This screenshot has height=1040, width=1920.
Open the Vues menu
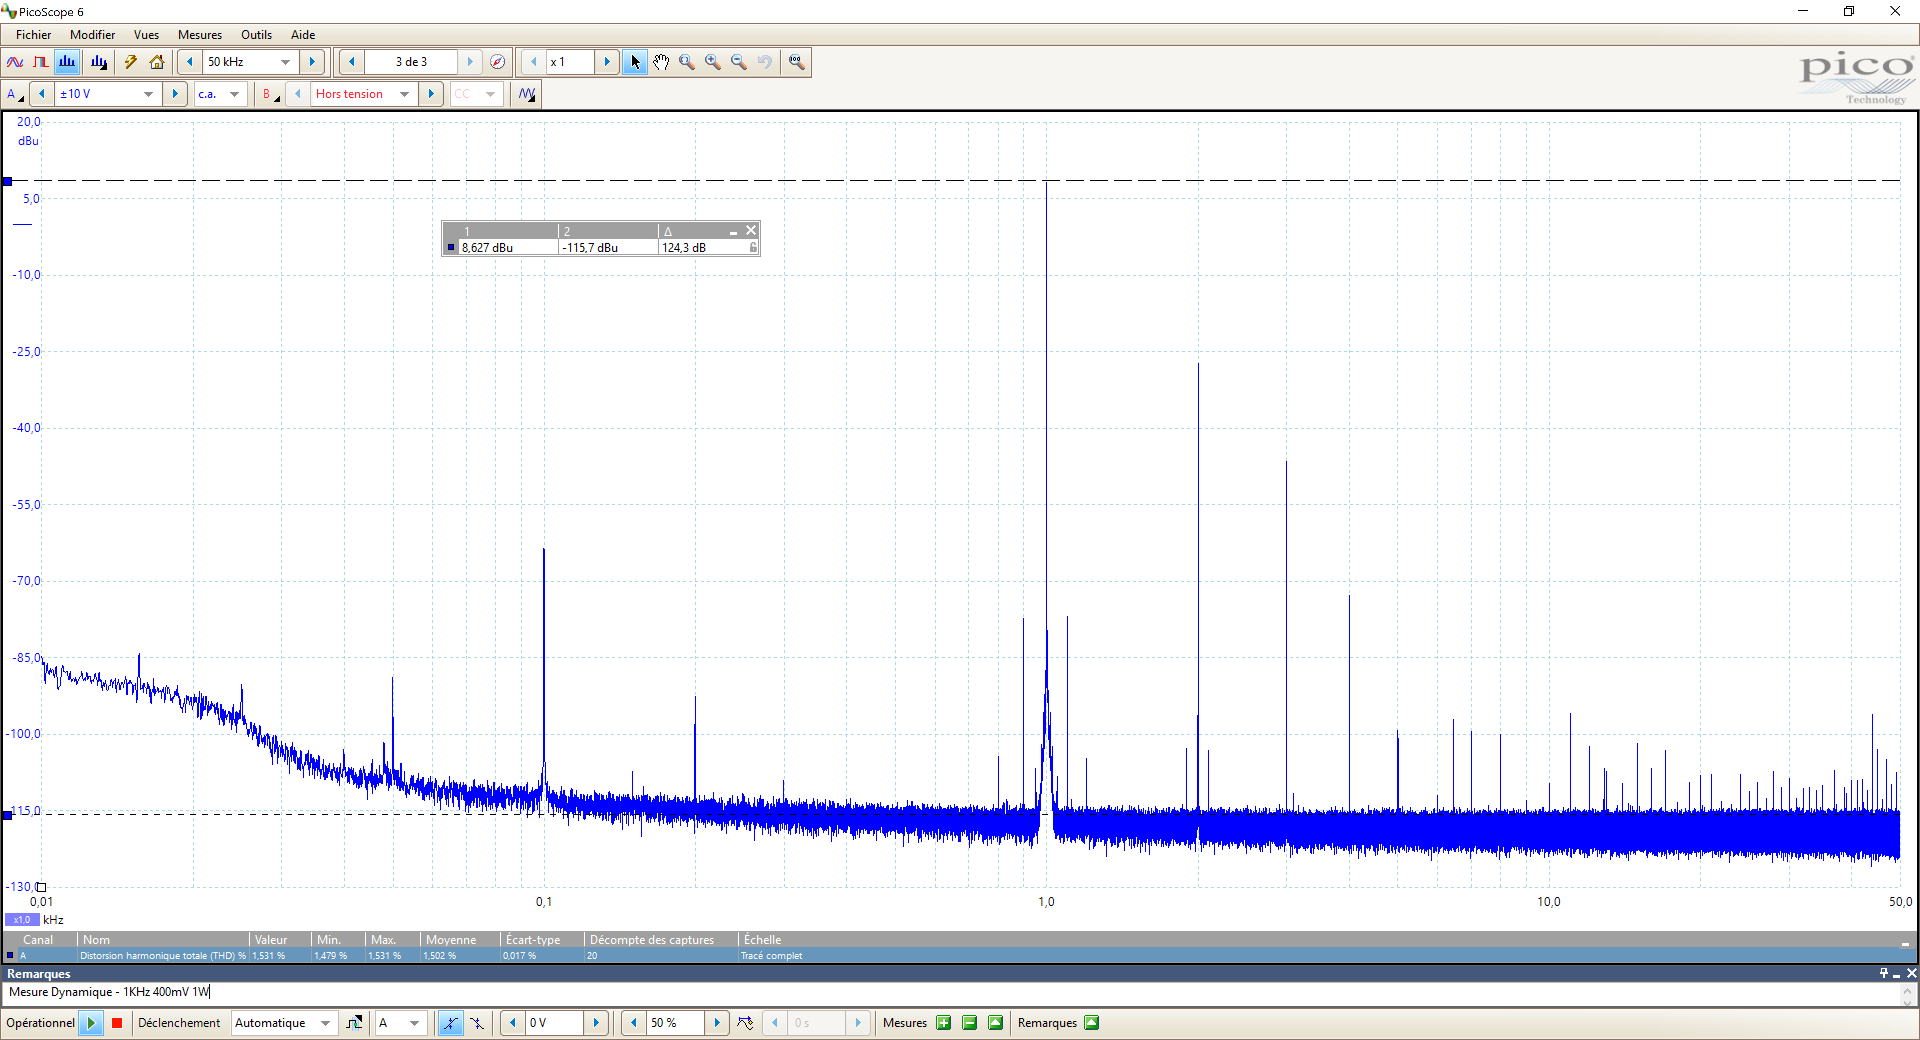146,35
